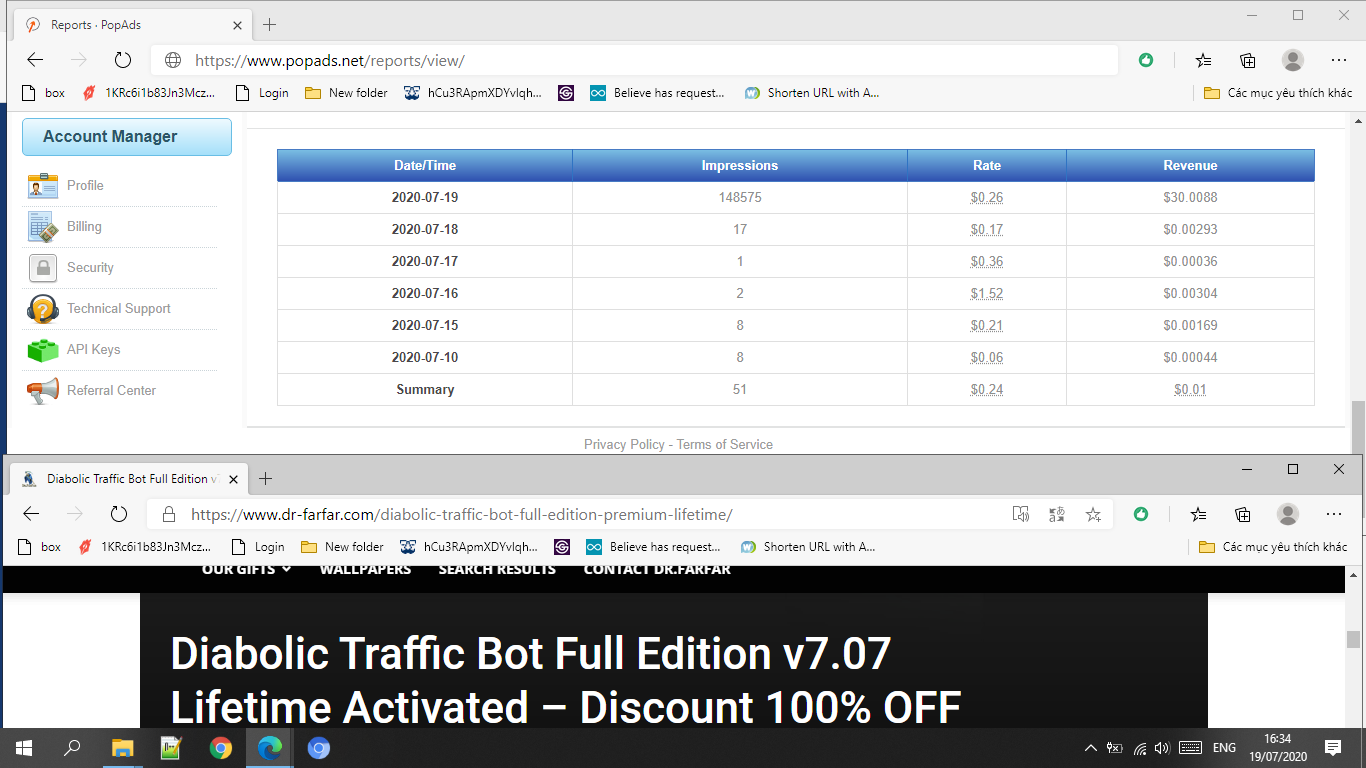This screenshot has width=1366, height=768.
Task: Click purple bookmark icon in PopAds window
Action: tap(565, 93)
